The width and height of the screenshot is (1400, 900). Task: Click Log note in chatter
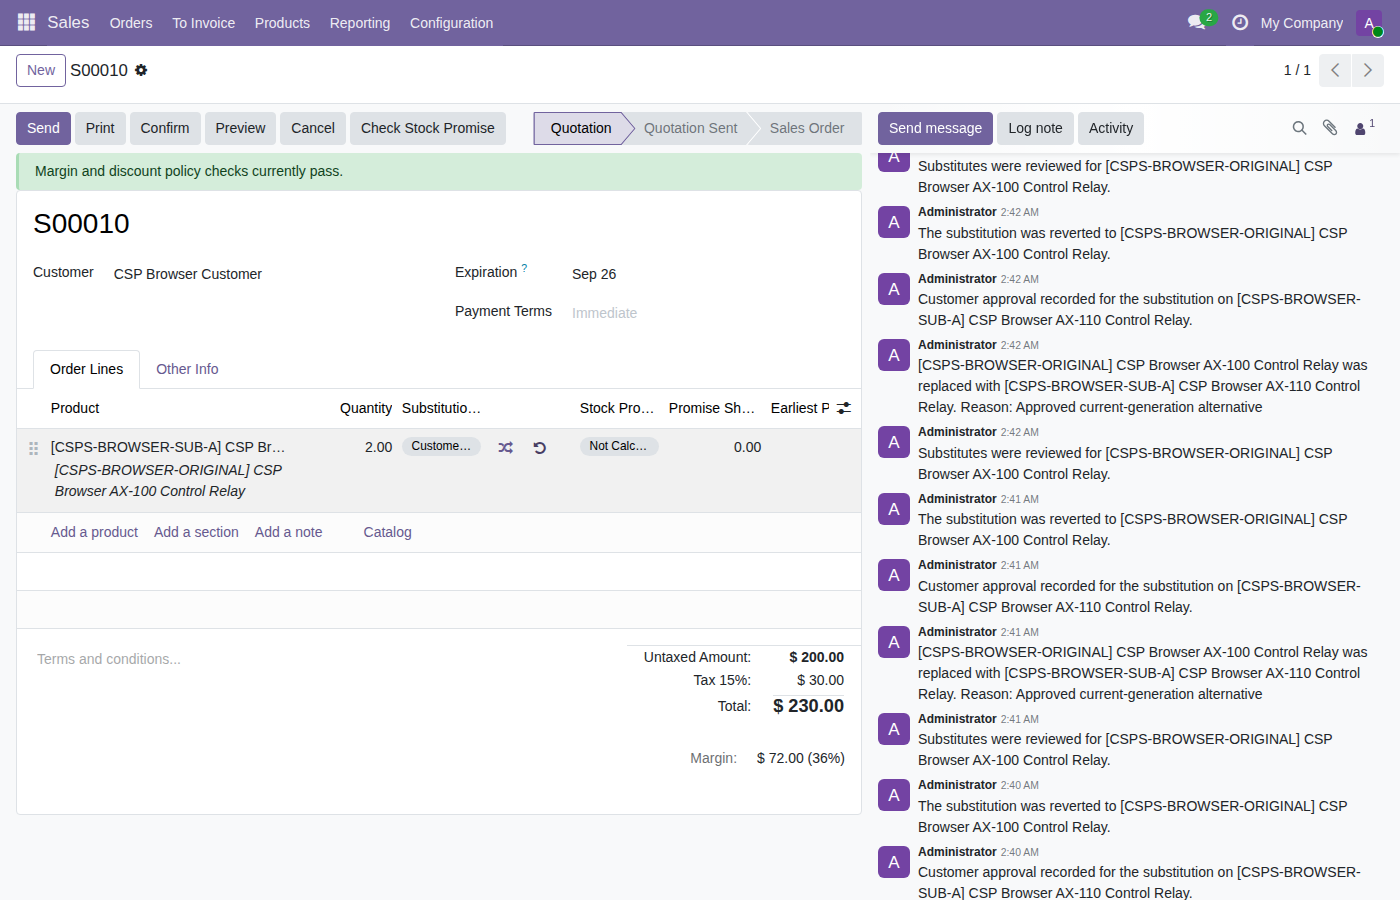tap(1035, 128)
